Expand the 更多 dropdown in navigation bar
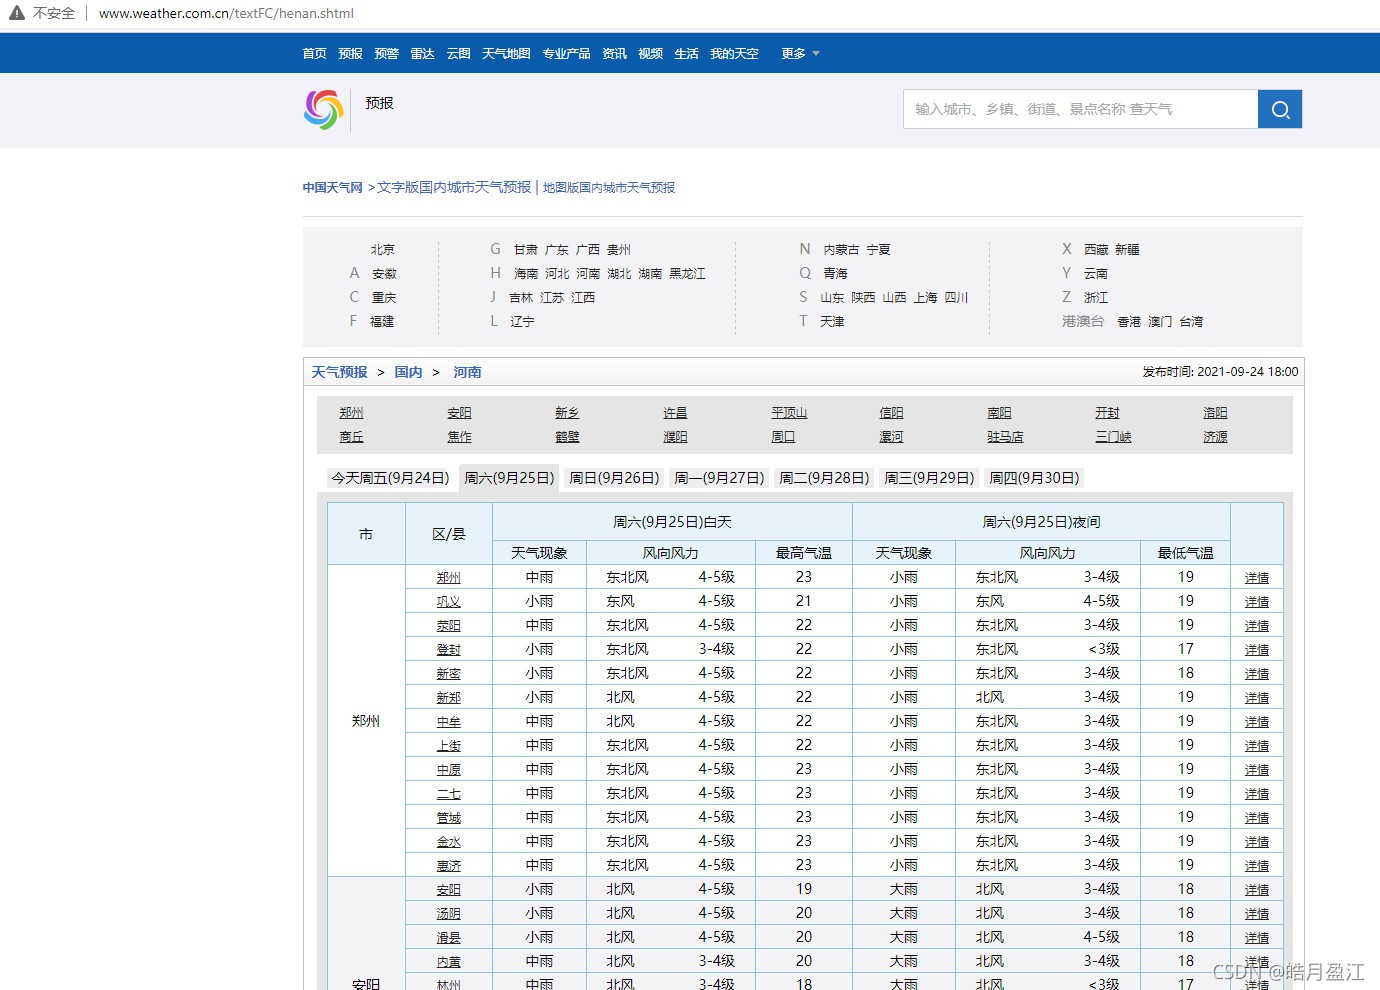 800,54
